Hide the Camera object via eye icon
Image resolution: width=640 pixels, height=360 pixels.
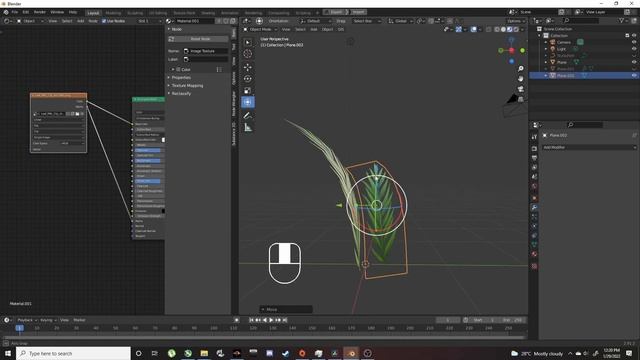pos(634,42)
